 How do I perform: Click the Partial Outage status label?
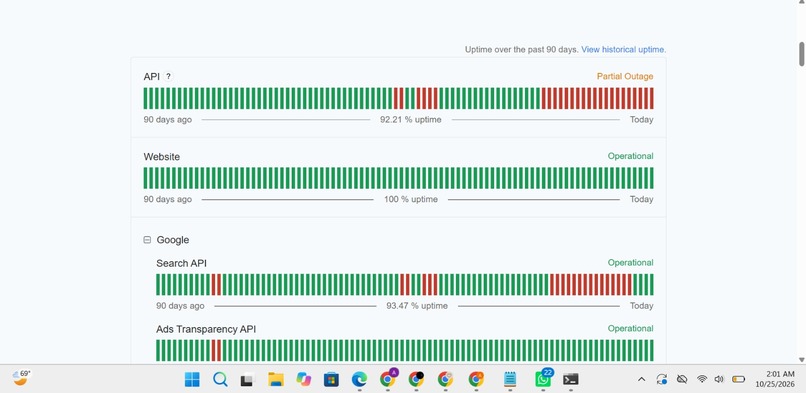click(x=625, y=77)
